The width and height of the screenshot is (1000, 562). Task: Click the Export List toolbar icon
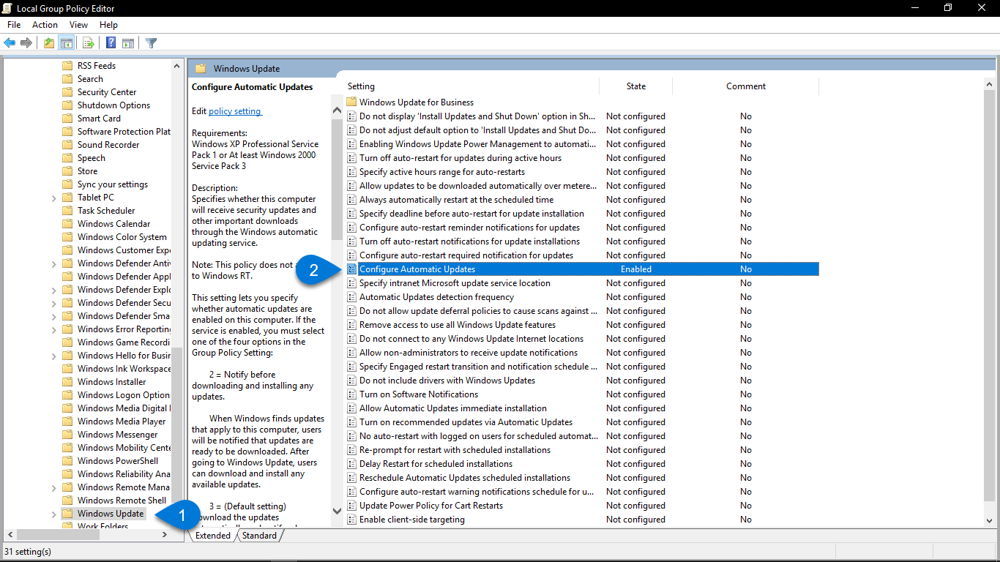click(89, 43)
